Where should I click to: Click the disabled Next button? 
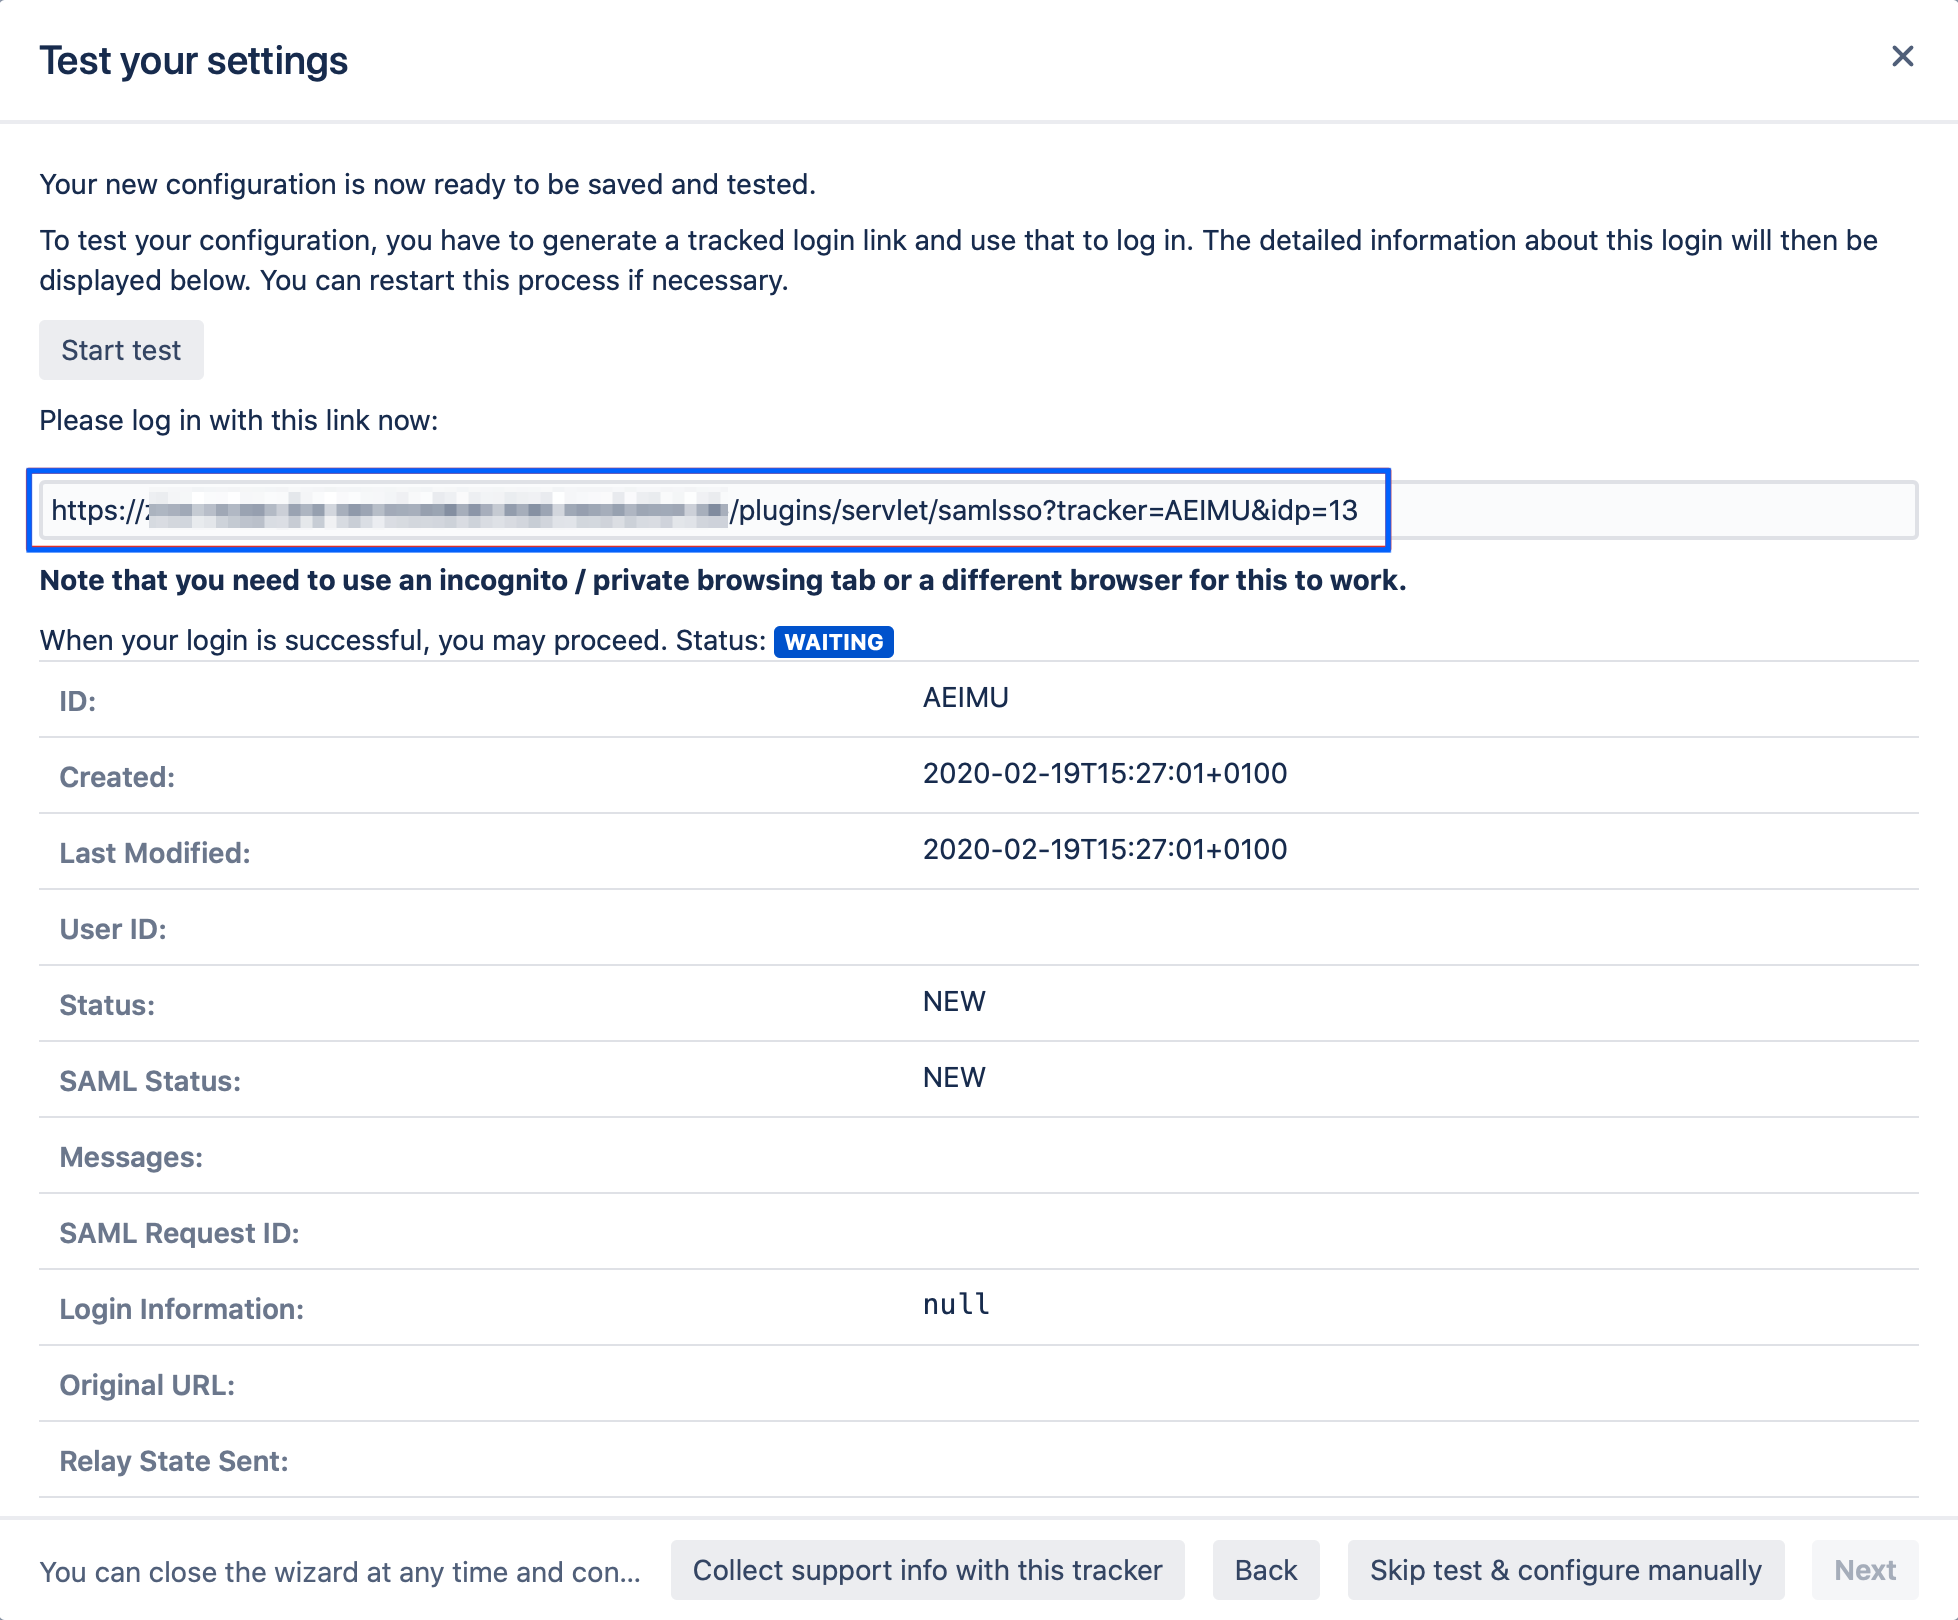pos(1864,1570)
